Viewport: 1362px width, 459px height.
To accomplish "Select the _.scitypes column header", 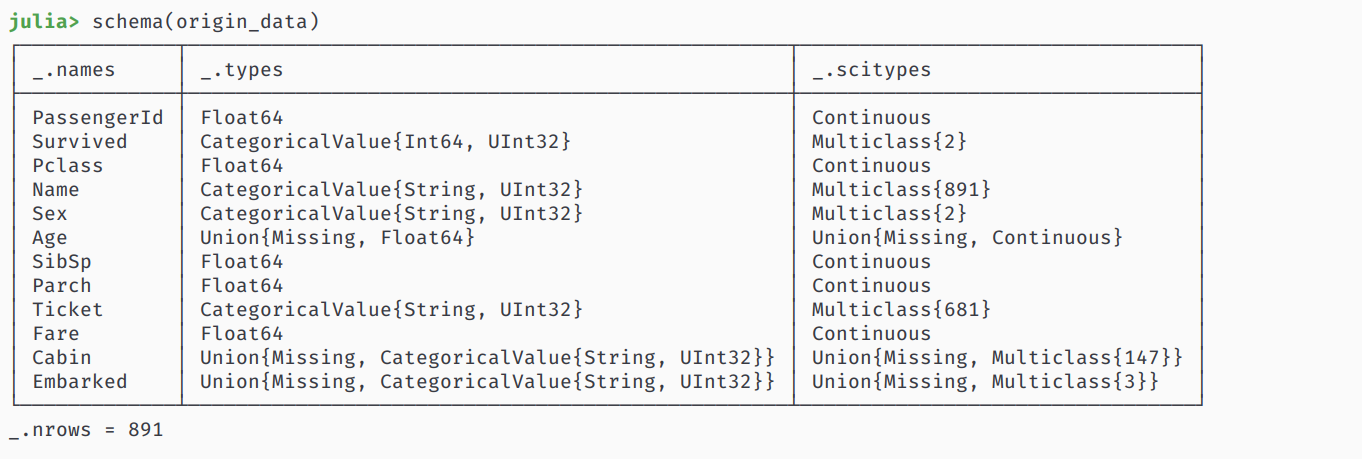I will 871,70.
